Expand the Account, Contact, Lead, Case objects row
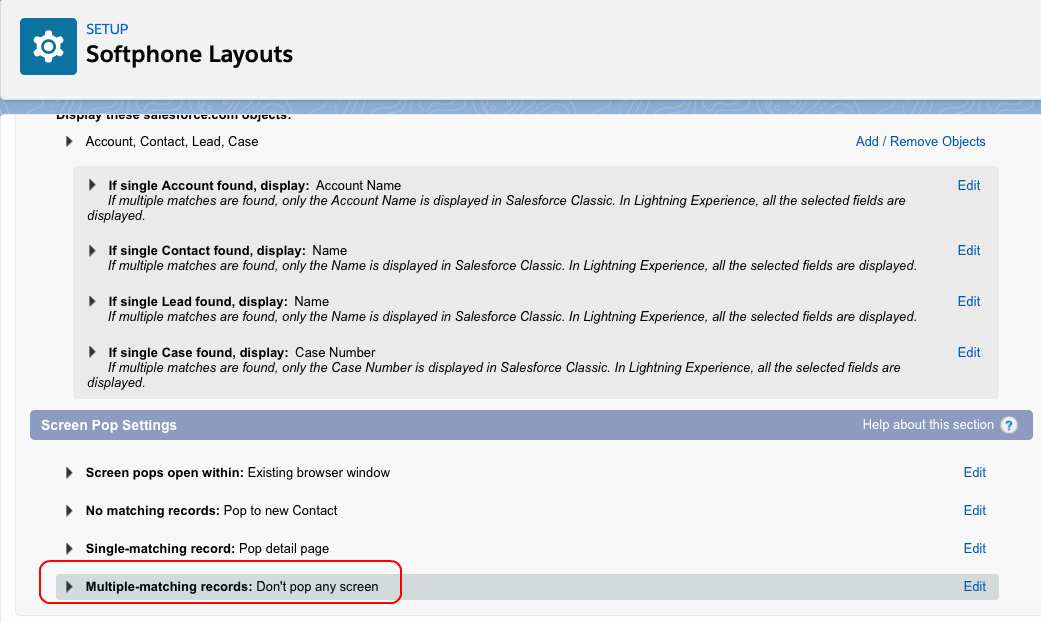Image resolution: width=1041 pixels, height=622 pixels. [x=69, y=141]
